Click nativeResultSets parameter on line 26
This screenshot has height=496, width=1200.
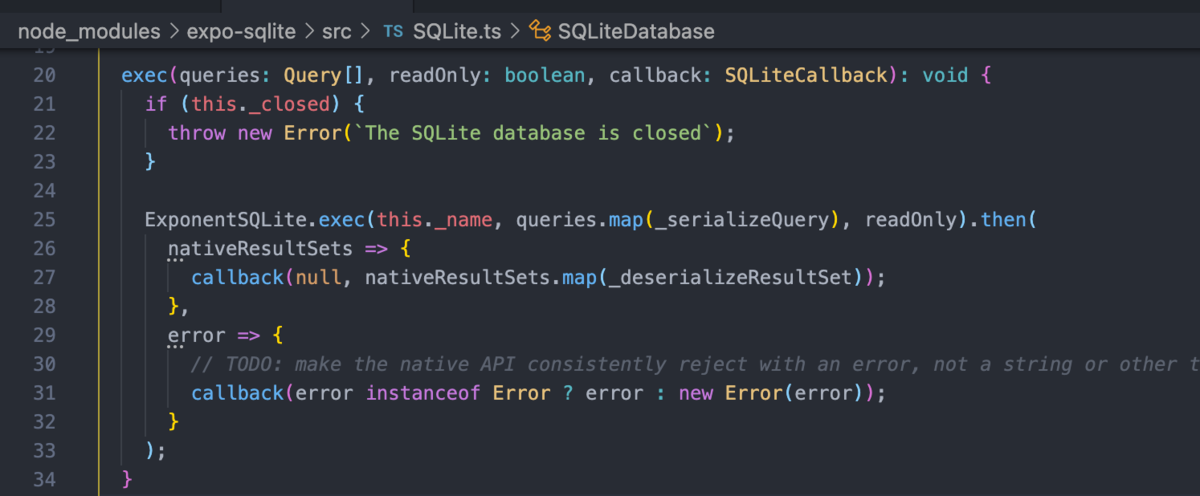click(261, 249)
